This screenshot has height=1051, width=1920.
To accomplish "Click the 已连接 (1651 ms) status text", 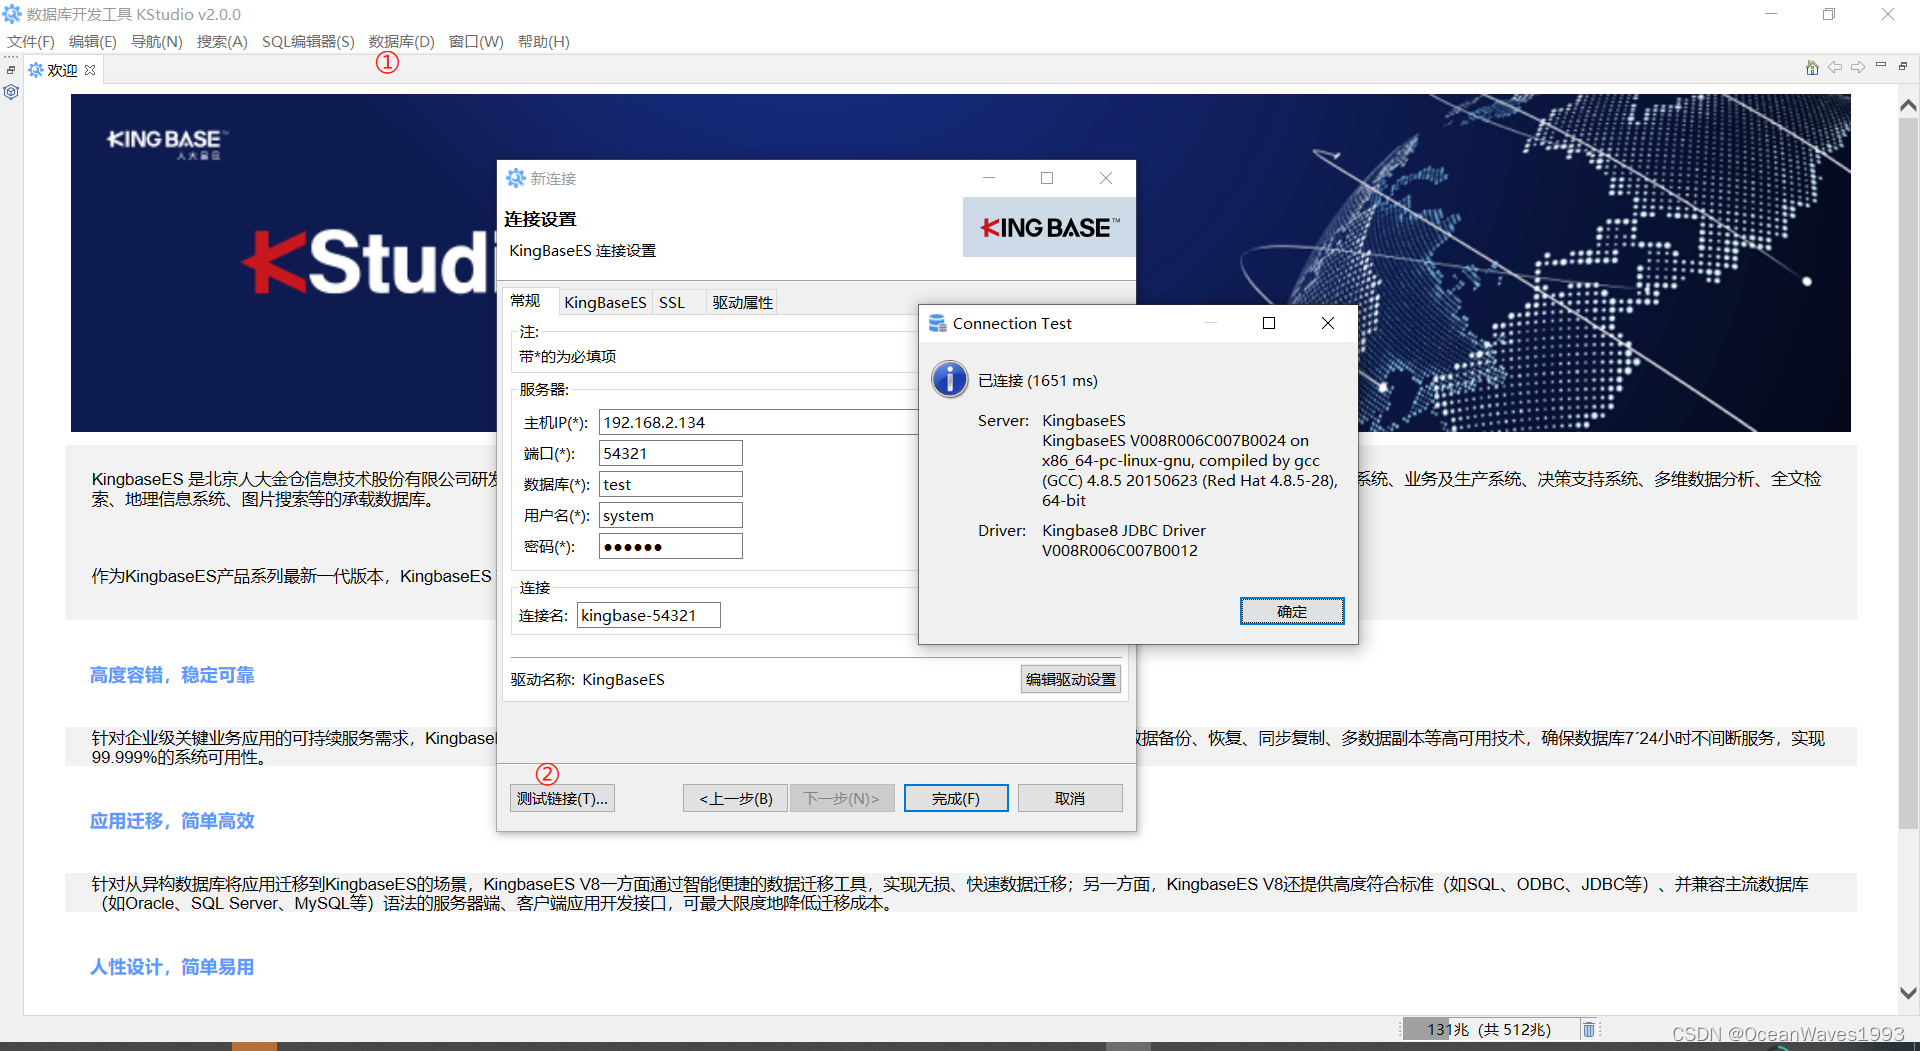I will [1038, 380].
